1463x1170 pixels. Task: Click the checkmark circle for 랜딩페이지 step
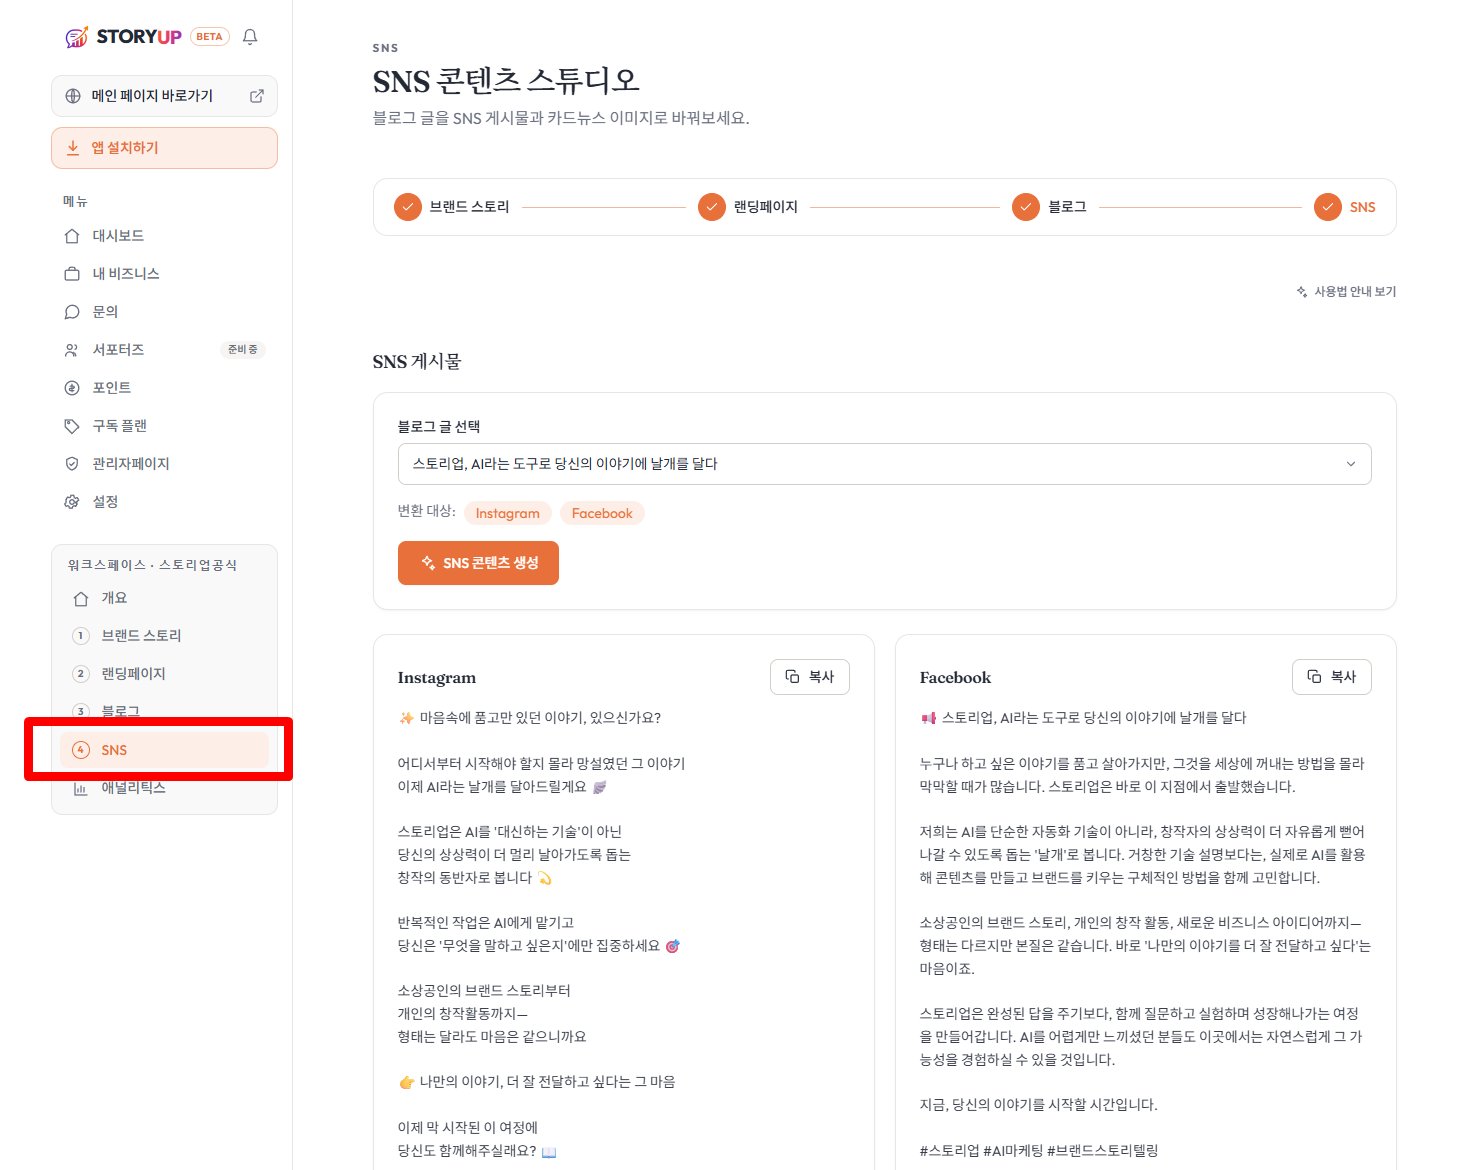[x=711, y=207]
